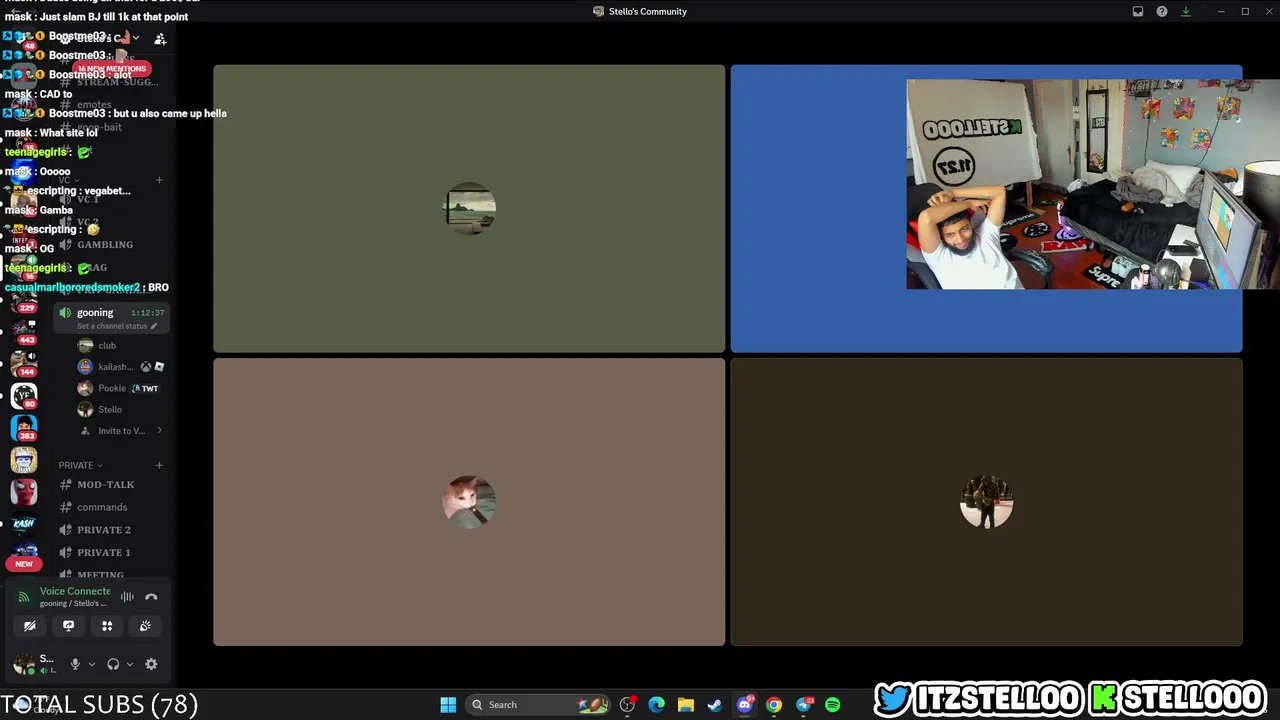This screenshot has height=720, width=1280.
Task: Disconnect from the voice channel
Action: [x=151, y=597]
